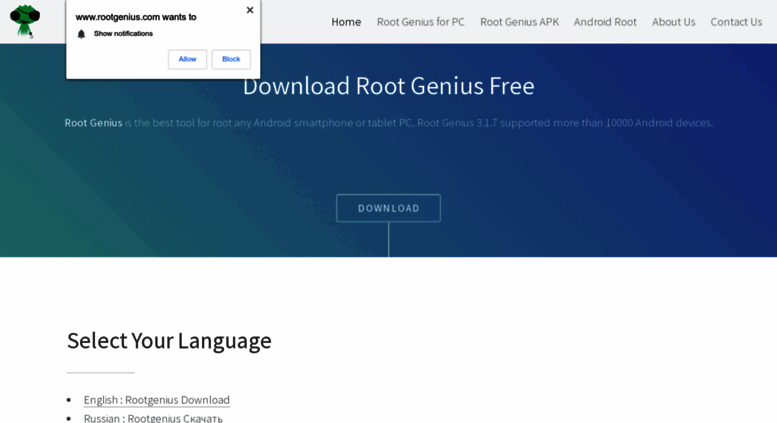The width and height of the screenshot is (777, 423).
Task: Visit the Contact Us page
Action: point(736,22)
